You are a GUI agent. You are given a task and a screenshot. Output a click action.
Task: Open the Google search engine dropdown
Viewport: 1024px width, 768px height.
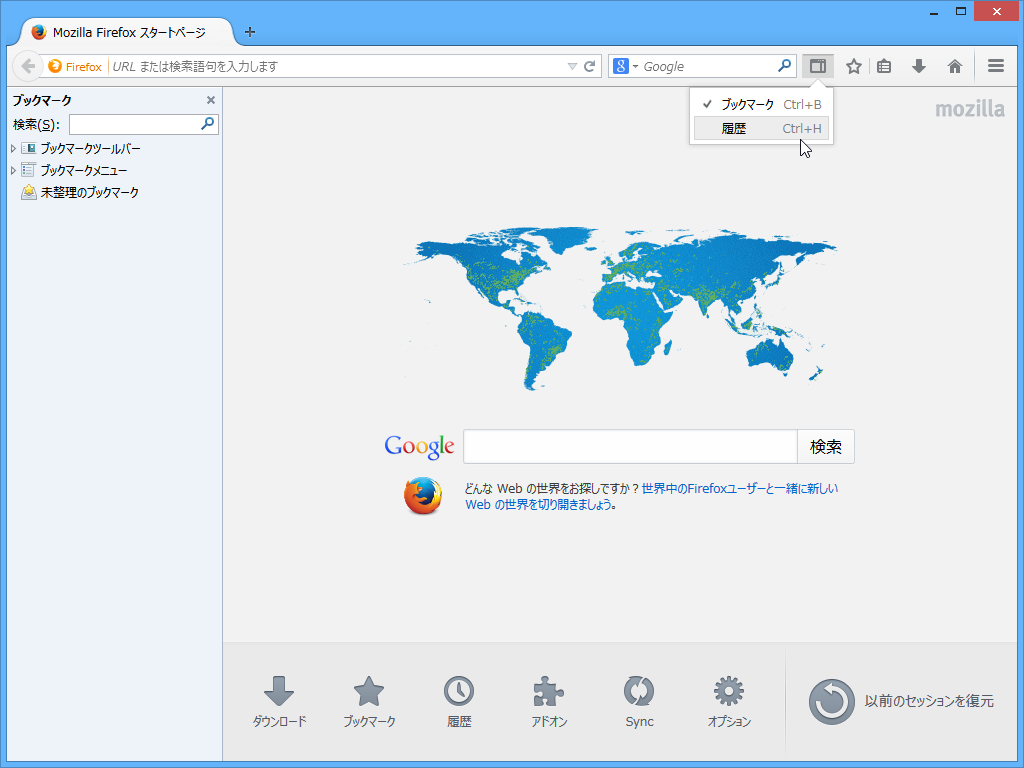click(x=631, y=65)
